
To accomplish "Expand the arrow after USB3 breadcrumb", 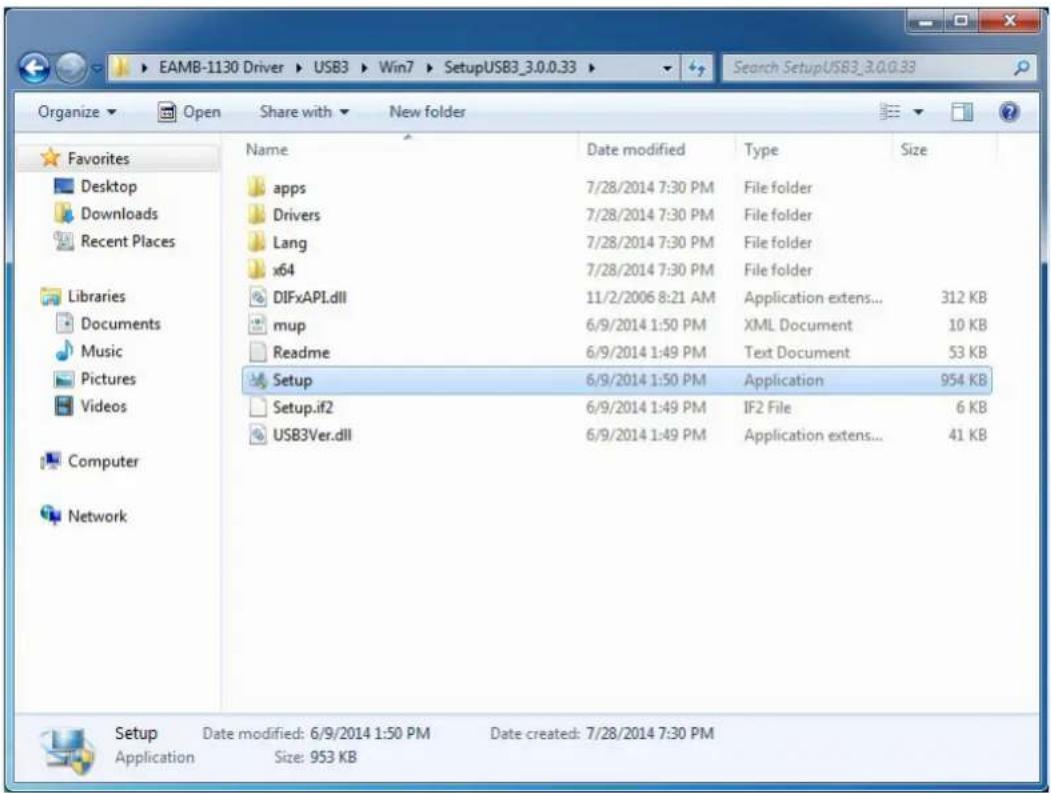I will click(x=364, y=68).
